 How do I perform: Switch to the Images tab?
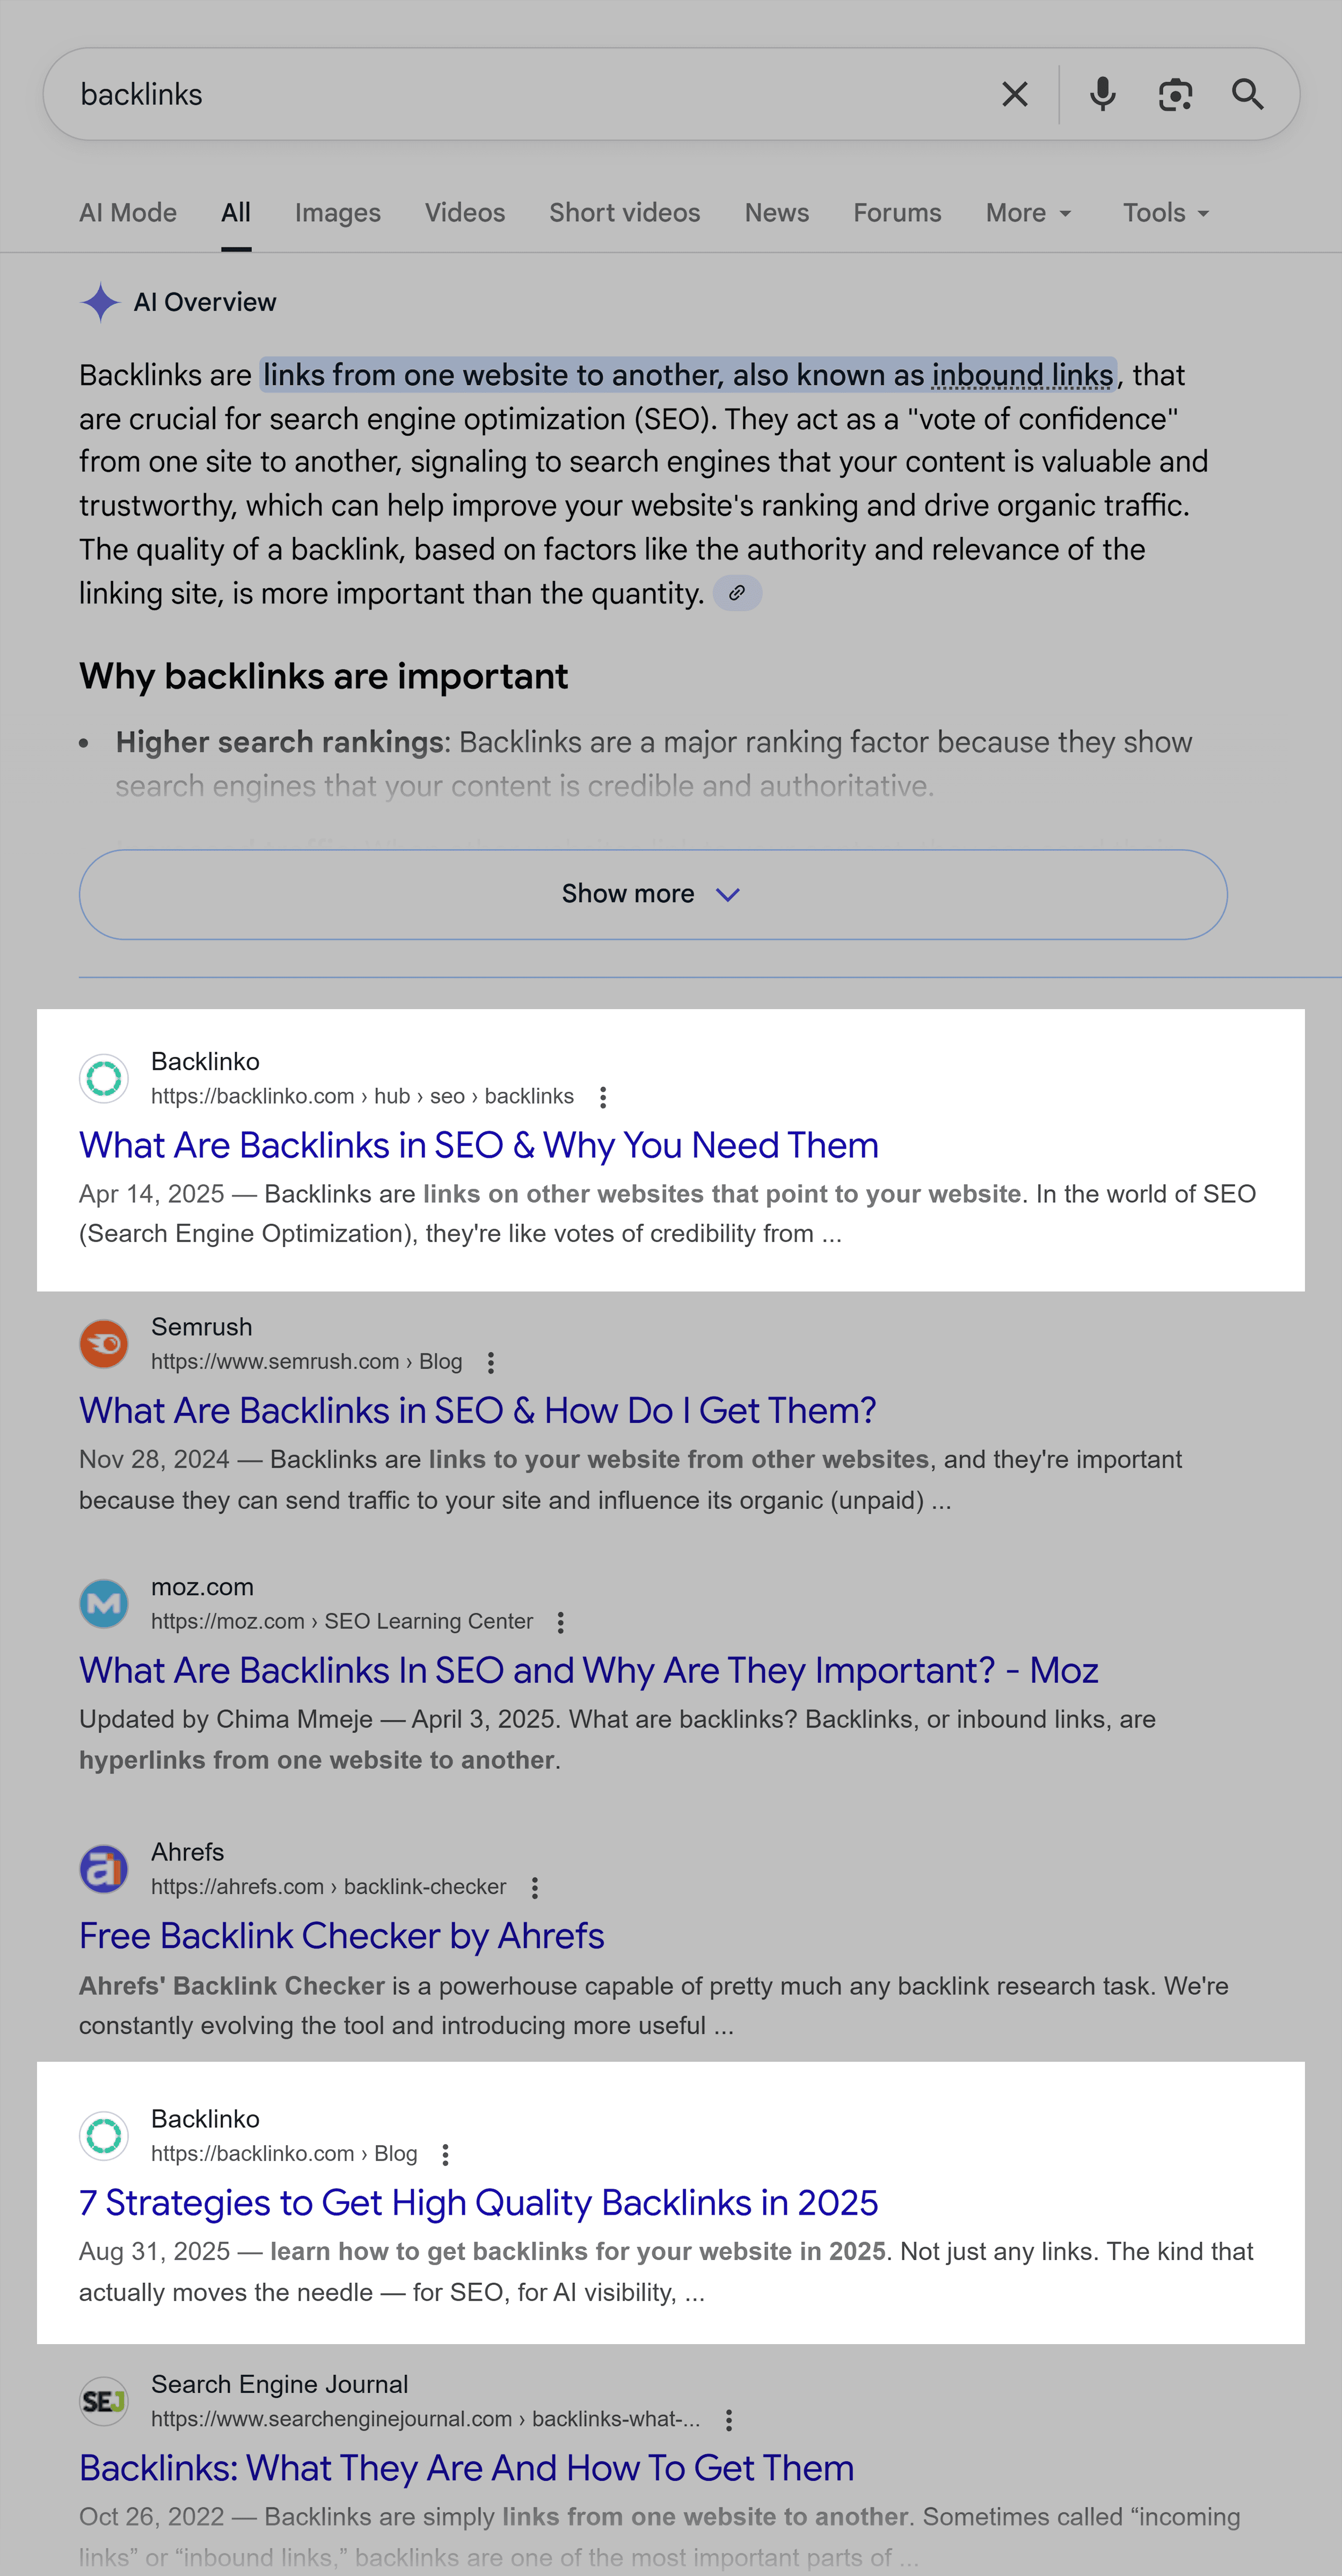click(337, 212)
